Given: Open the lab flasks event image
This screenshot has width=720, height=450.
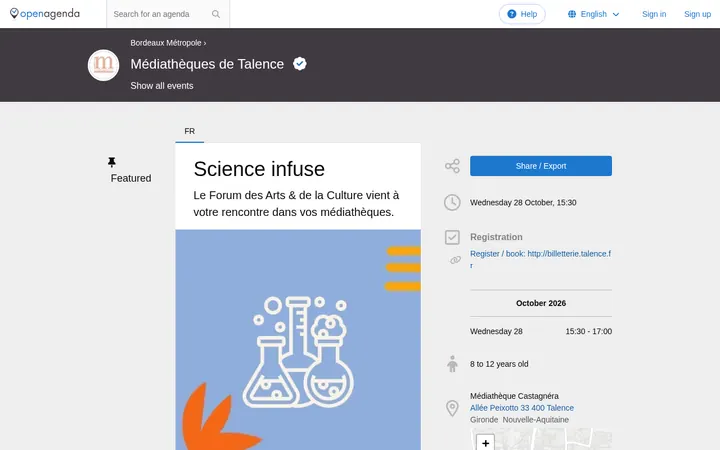Looking at the screenshot, I should 298,340.
